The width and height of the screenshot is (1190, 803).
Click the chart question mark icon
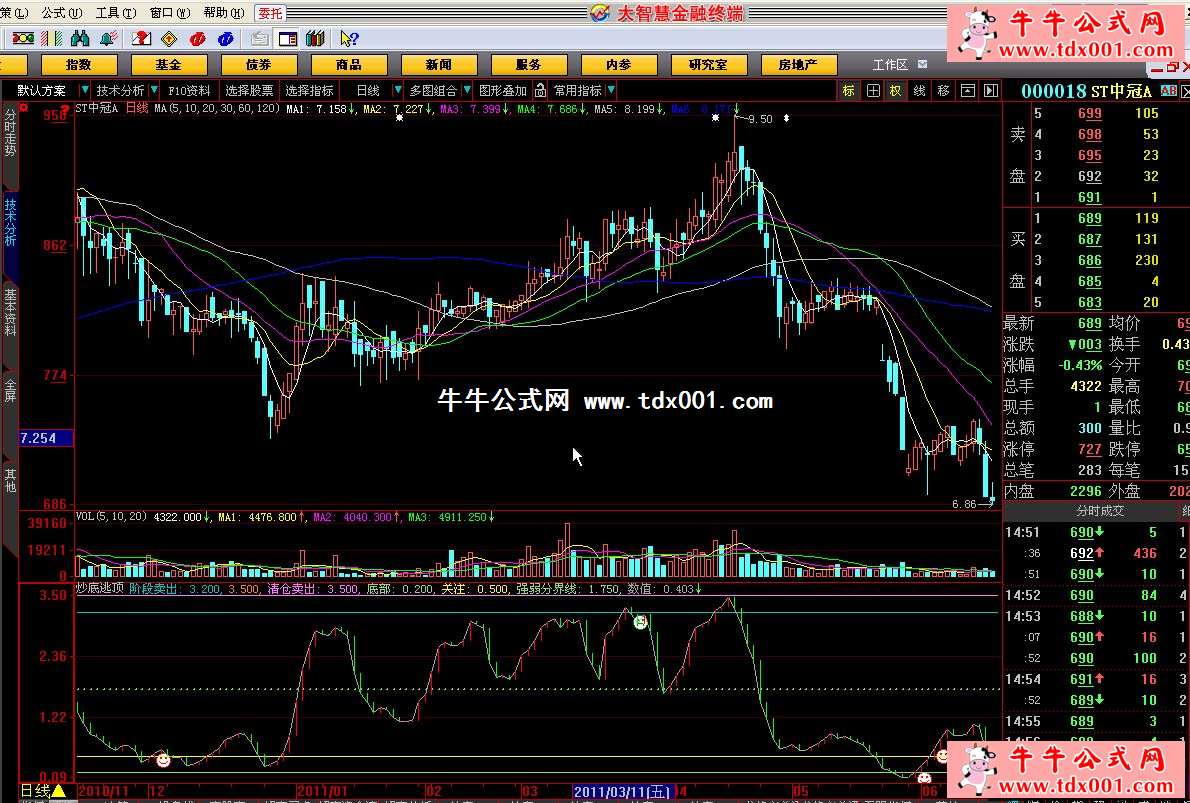click(141, 38)
